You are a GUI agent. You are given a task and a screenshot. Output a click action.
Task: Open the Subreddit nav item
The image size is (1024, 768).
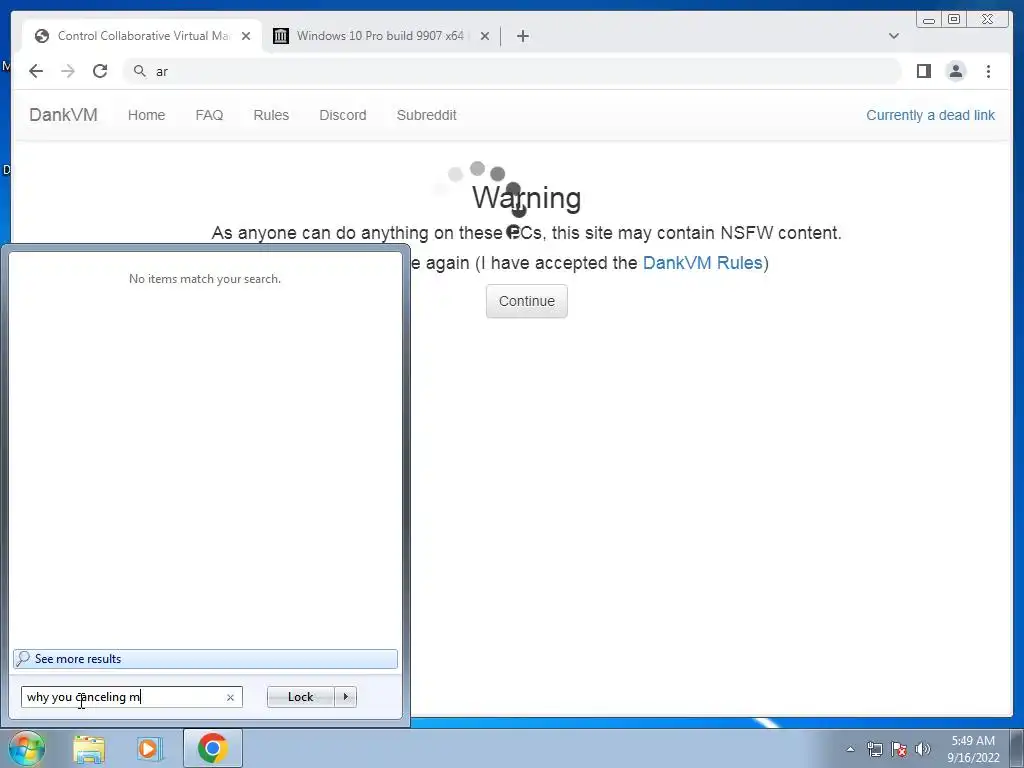426,115
